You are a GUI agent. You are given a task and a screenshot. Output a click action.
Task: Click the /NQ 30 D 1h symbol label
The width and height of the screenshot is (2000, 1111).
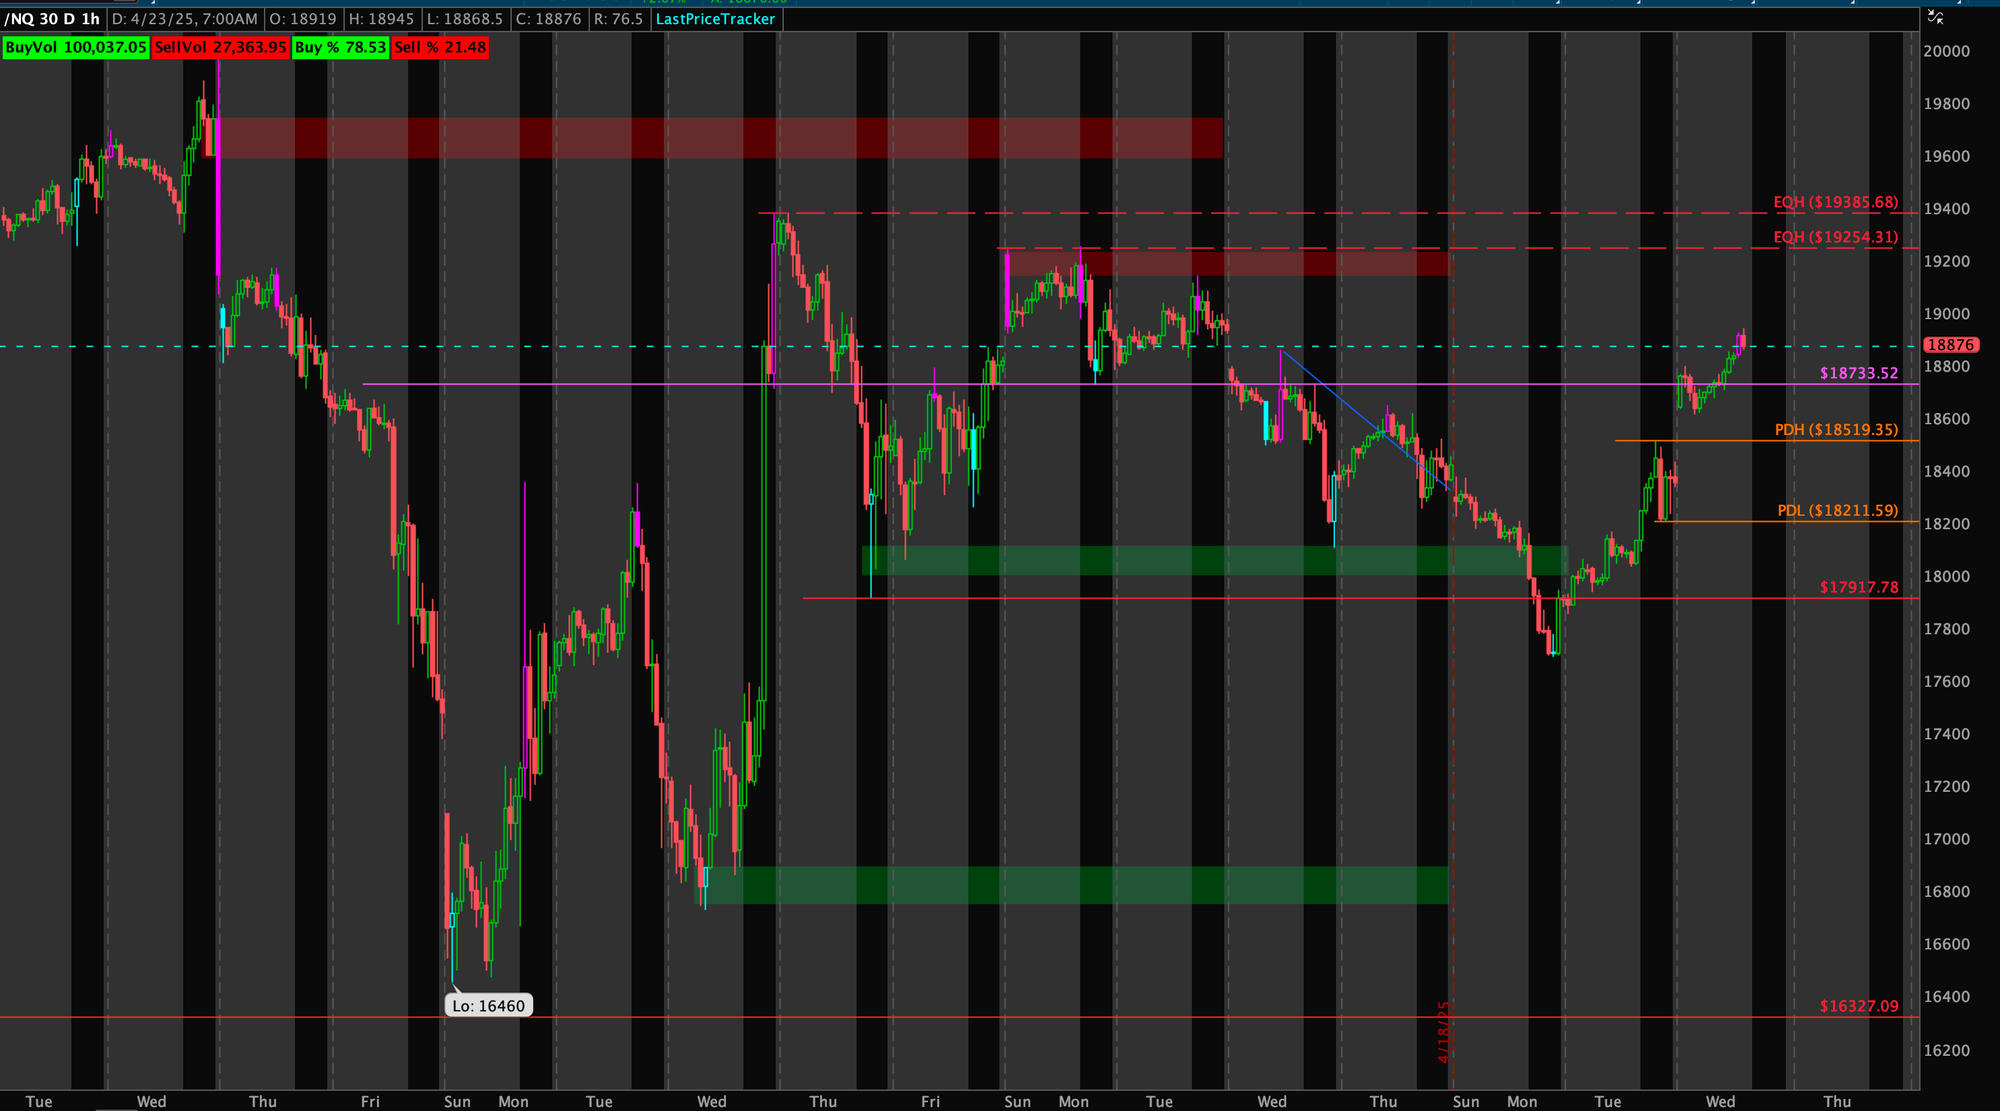[x=52, y=19]
